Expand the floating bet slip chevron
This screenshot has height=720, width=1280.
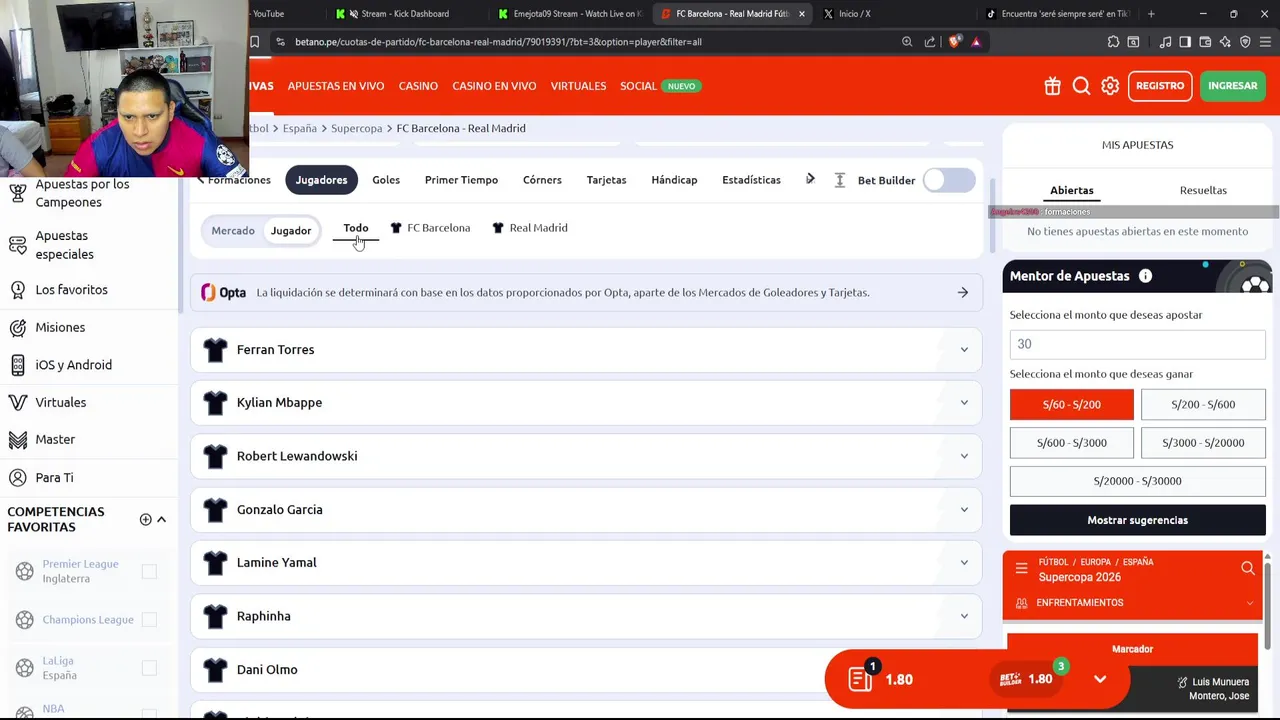click(1100, 679)
